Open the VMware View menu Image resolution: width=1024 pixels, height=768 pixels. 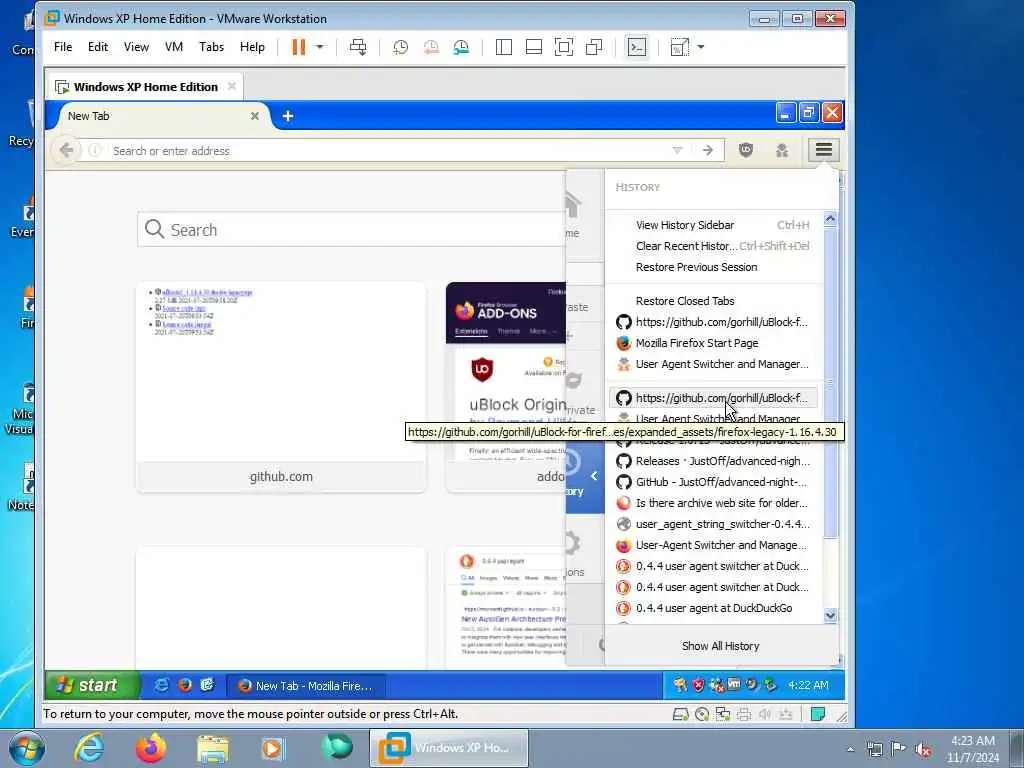[136, 47]
